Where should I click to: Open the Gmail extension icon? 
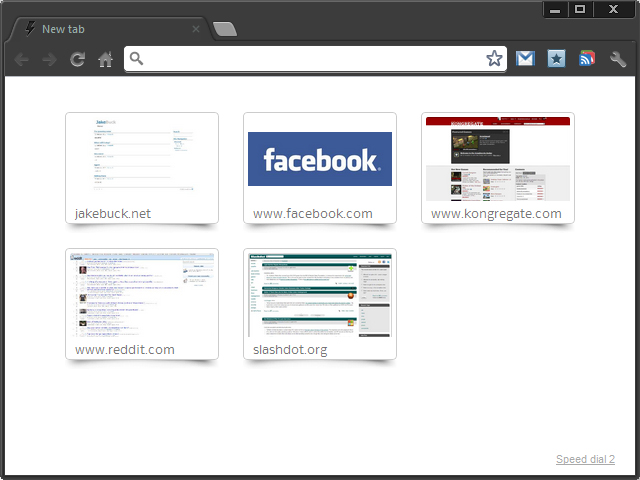tap(525, 59)
